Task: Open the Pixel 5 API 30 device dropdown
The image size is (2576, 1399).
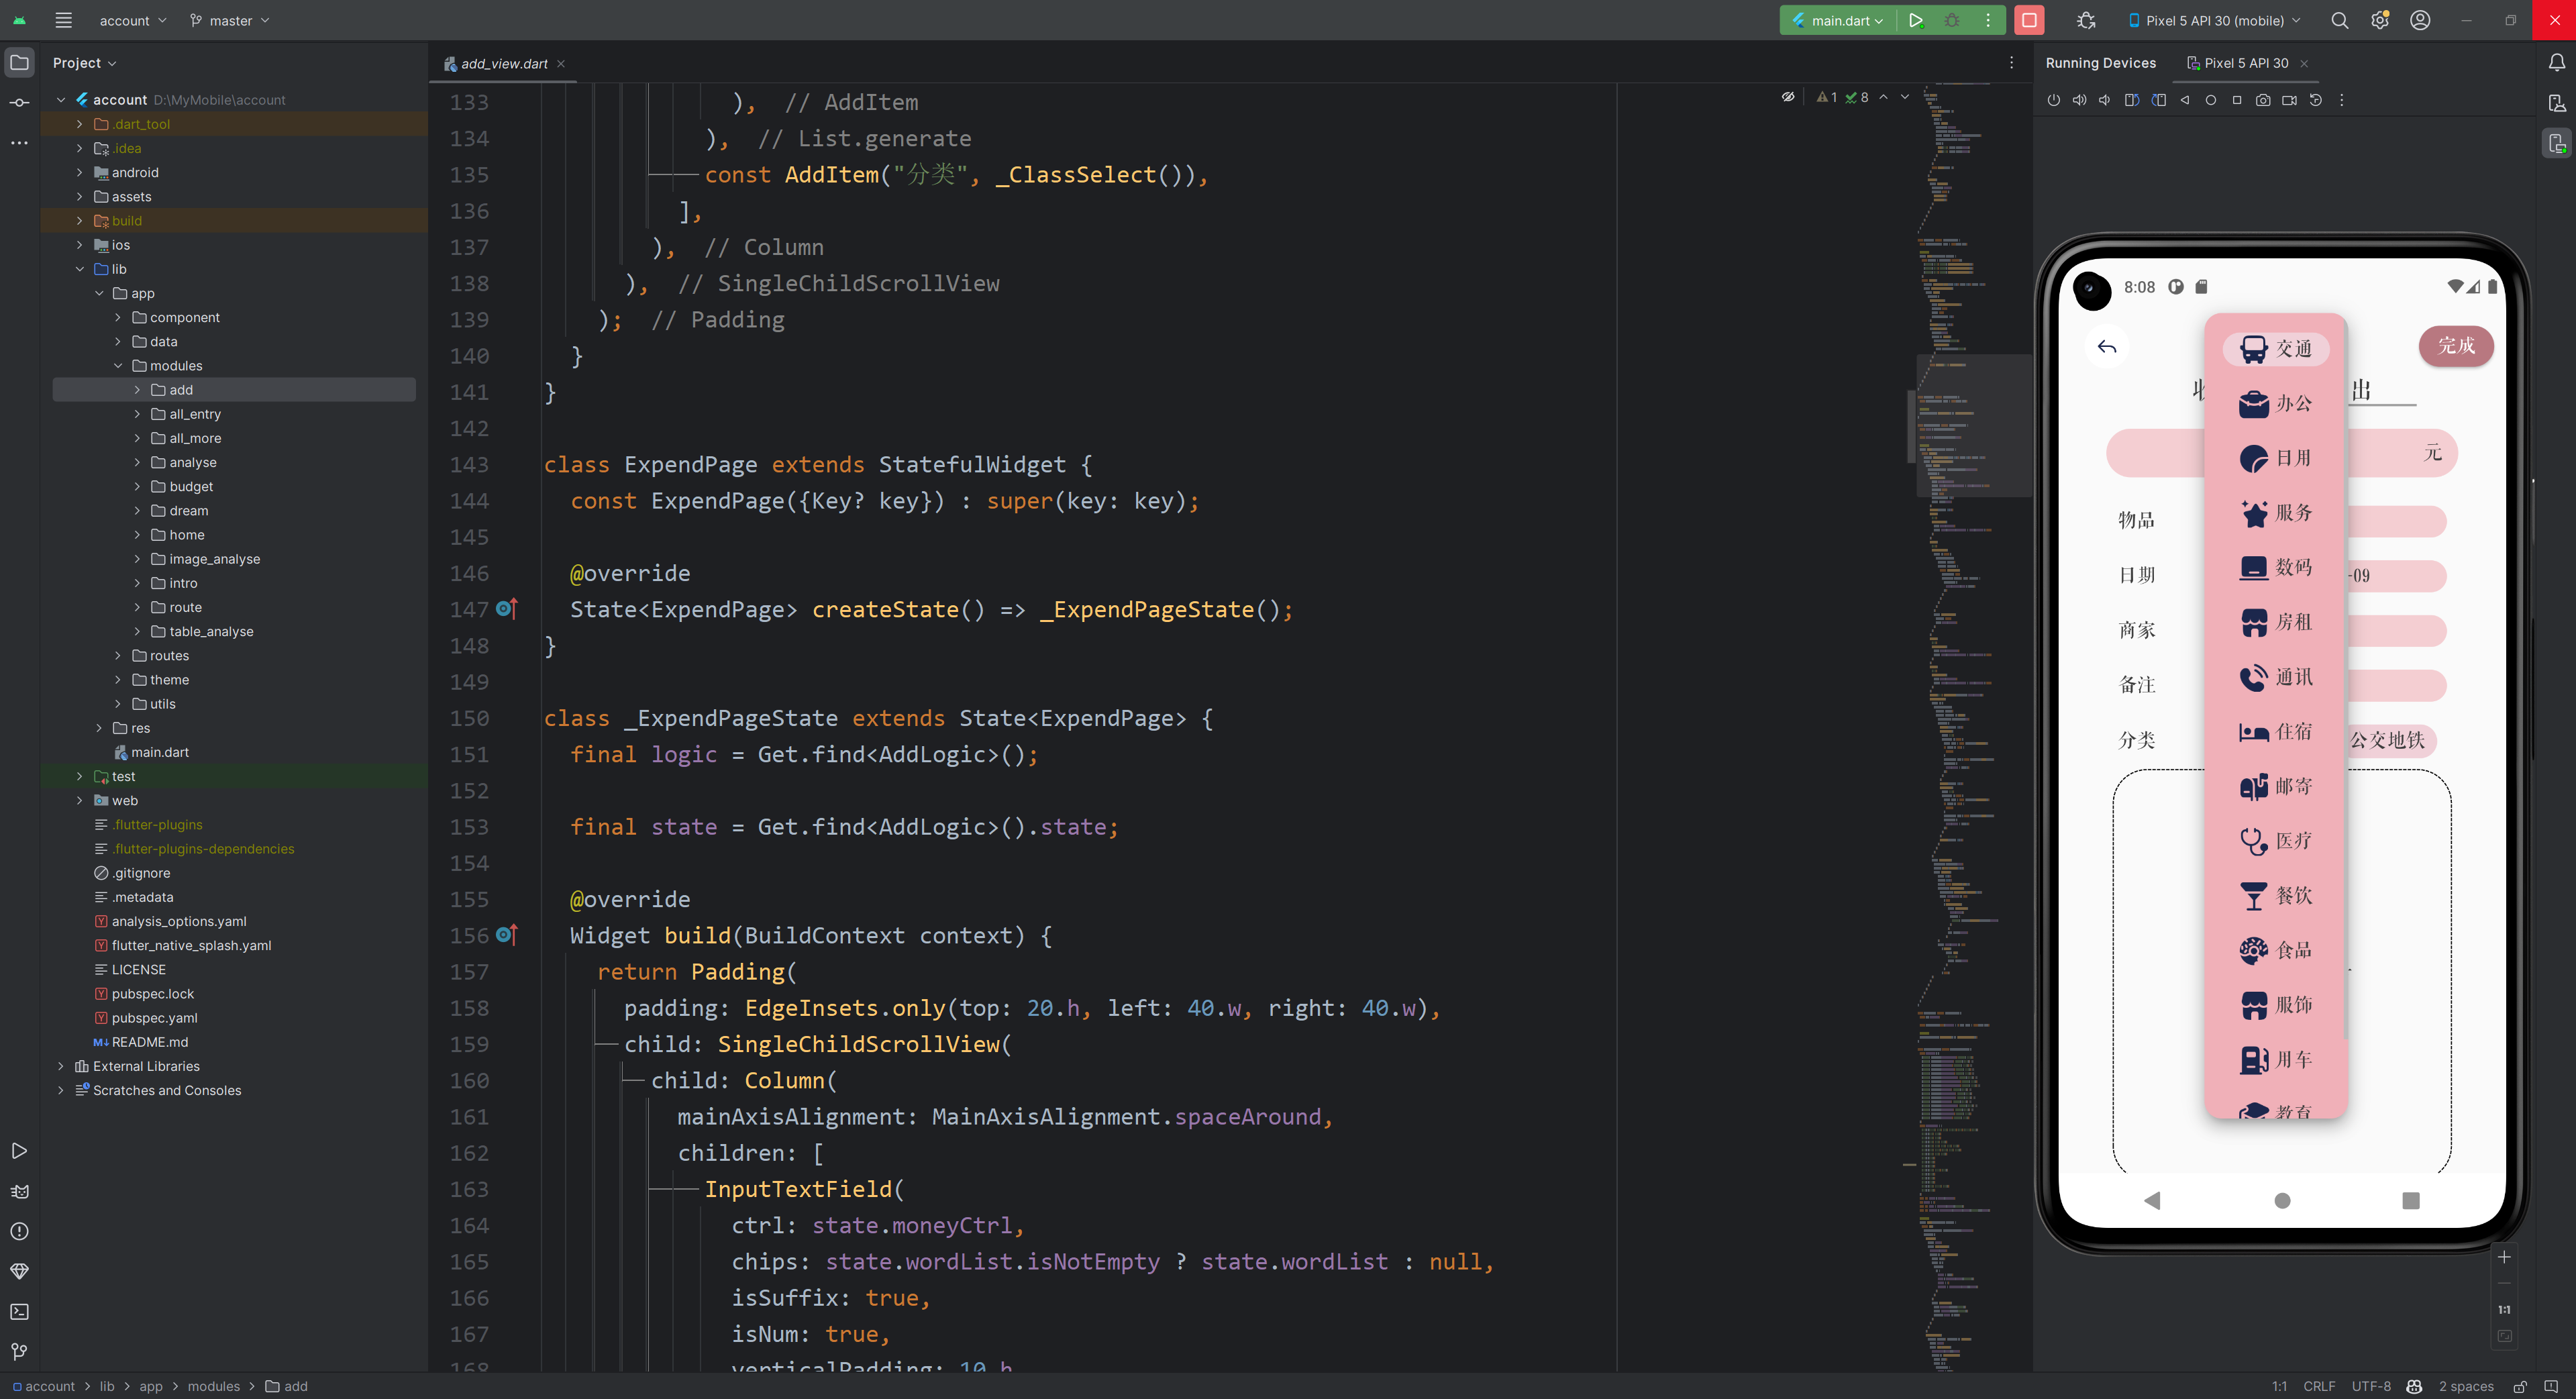Action: coord(2214,20)
